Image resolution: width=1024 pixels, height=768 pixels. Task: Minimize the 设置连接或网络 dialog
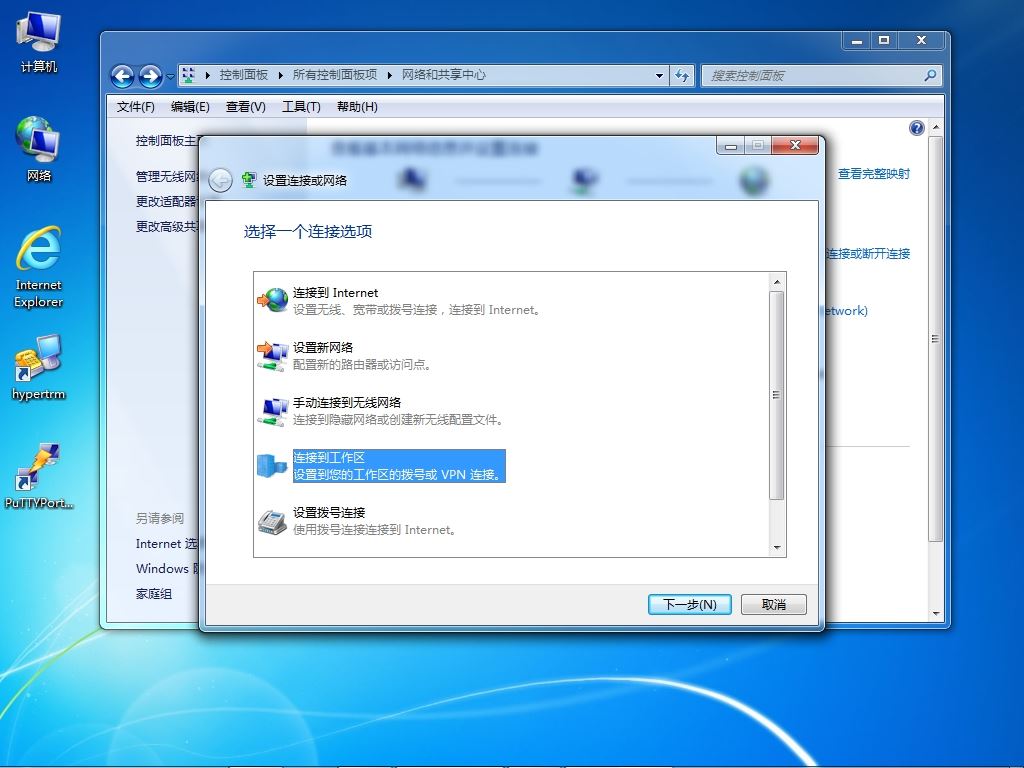731,146
